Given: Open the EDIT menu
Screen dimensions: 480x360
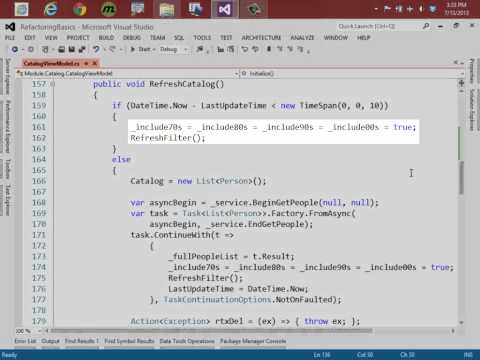Looking at the screenshot, I should point(30,38).
